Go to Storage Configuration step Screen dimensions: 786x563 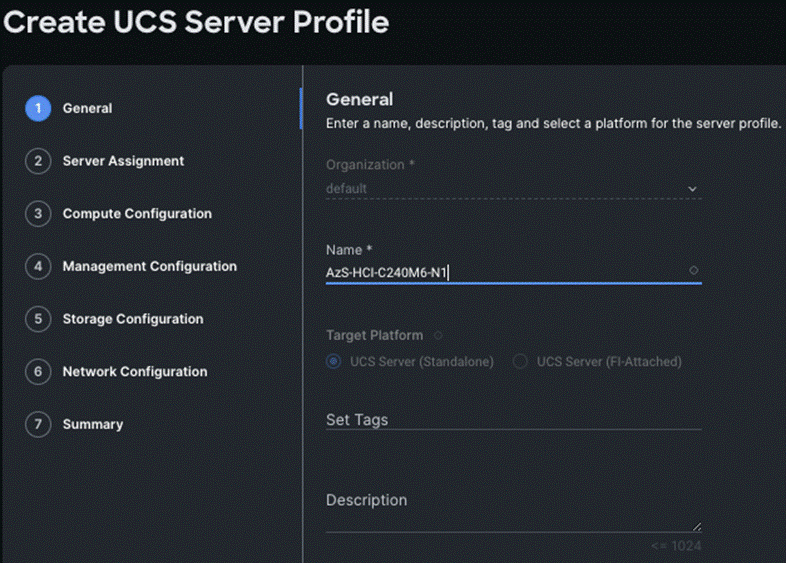tap(133, 319)
